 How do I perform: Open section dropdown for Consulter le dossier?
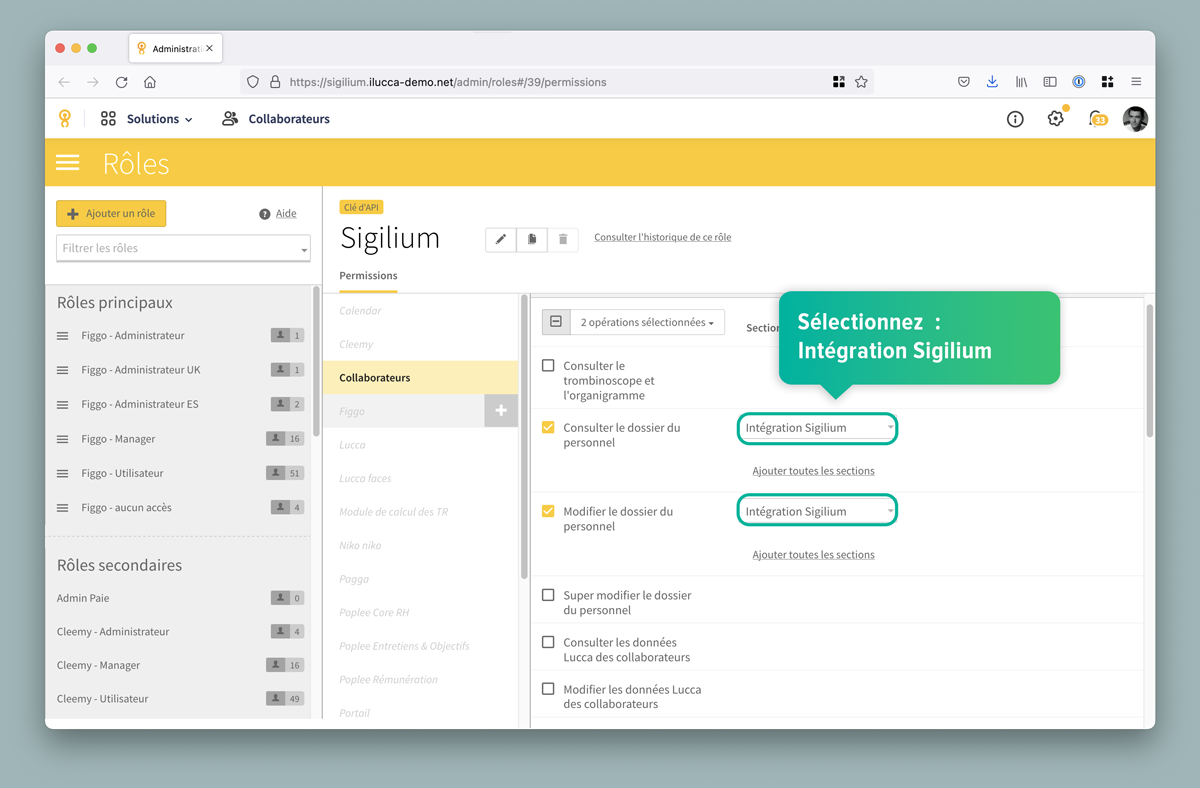pyautogui.click(x=818, y=428)
